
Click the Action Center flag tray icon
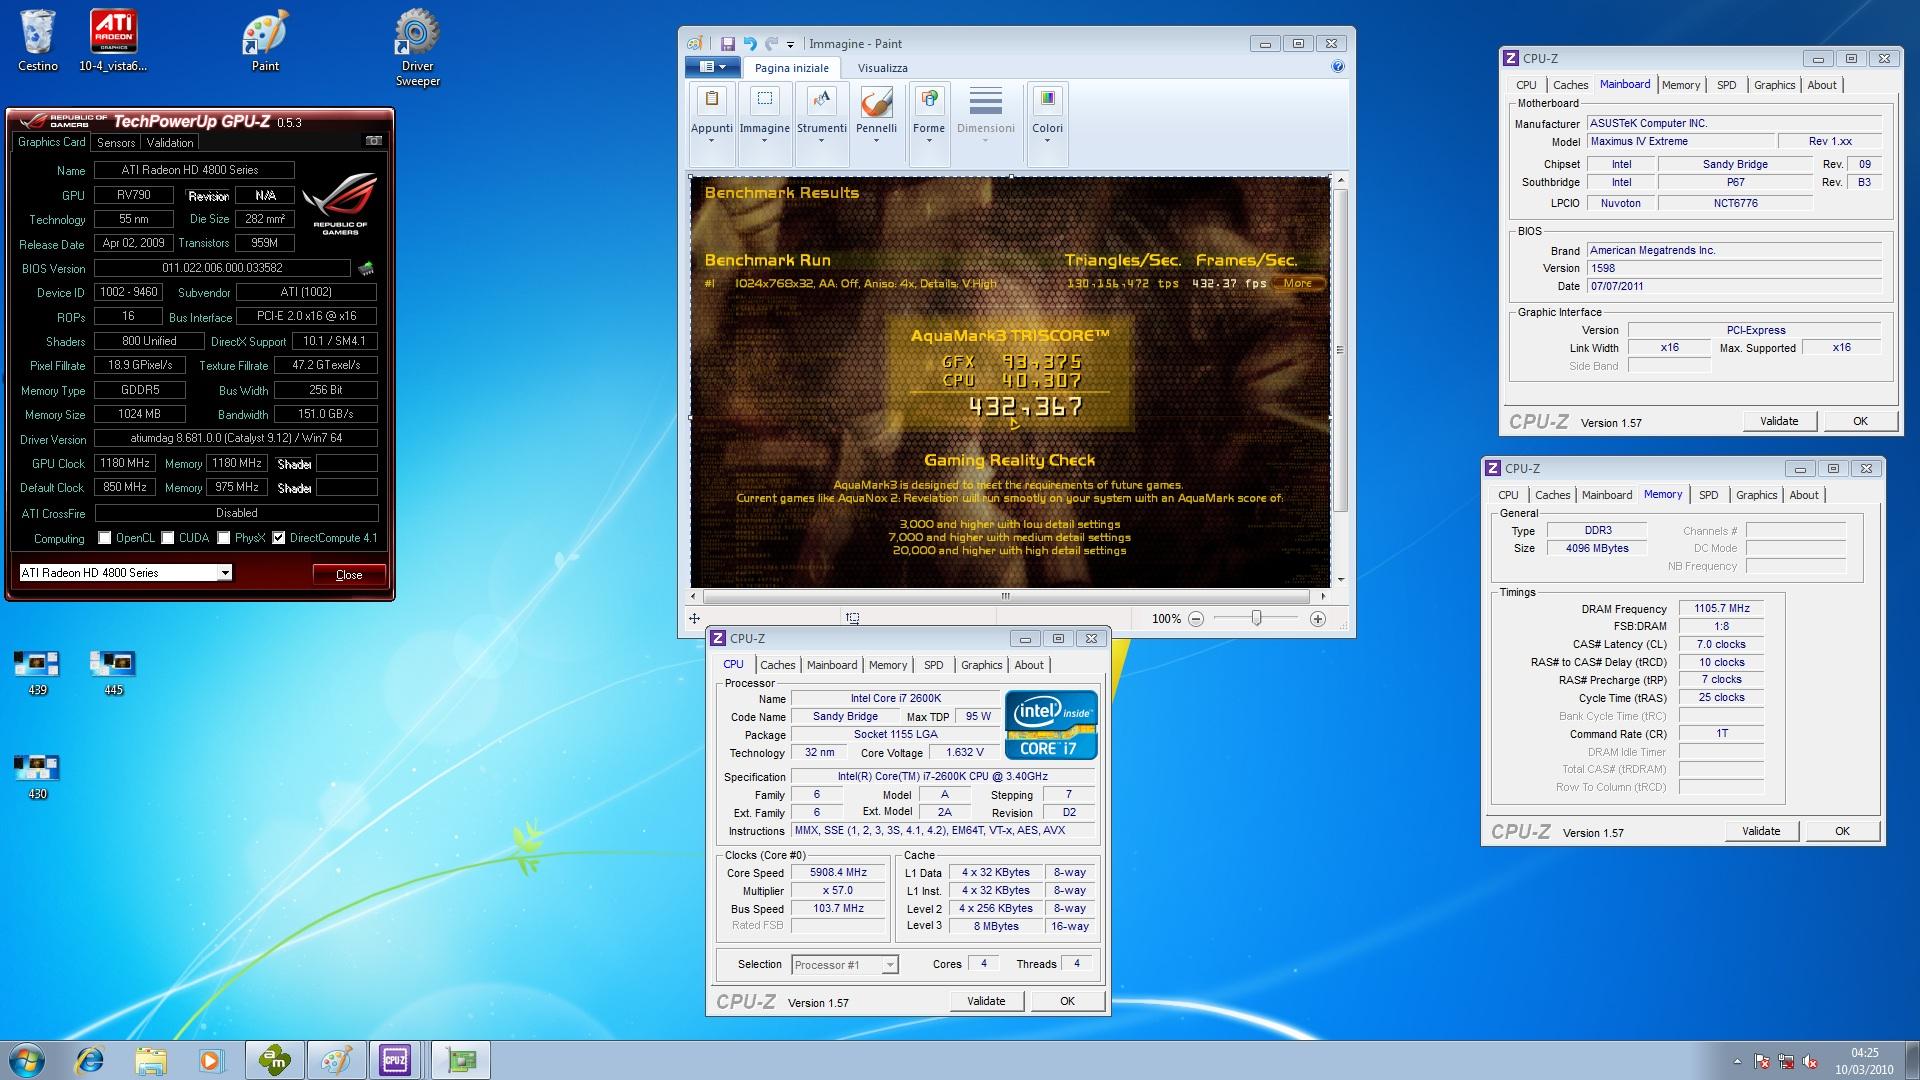click(1762, 1061)
